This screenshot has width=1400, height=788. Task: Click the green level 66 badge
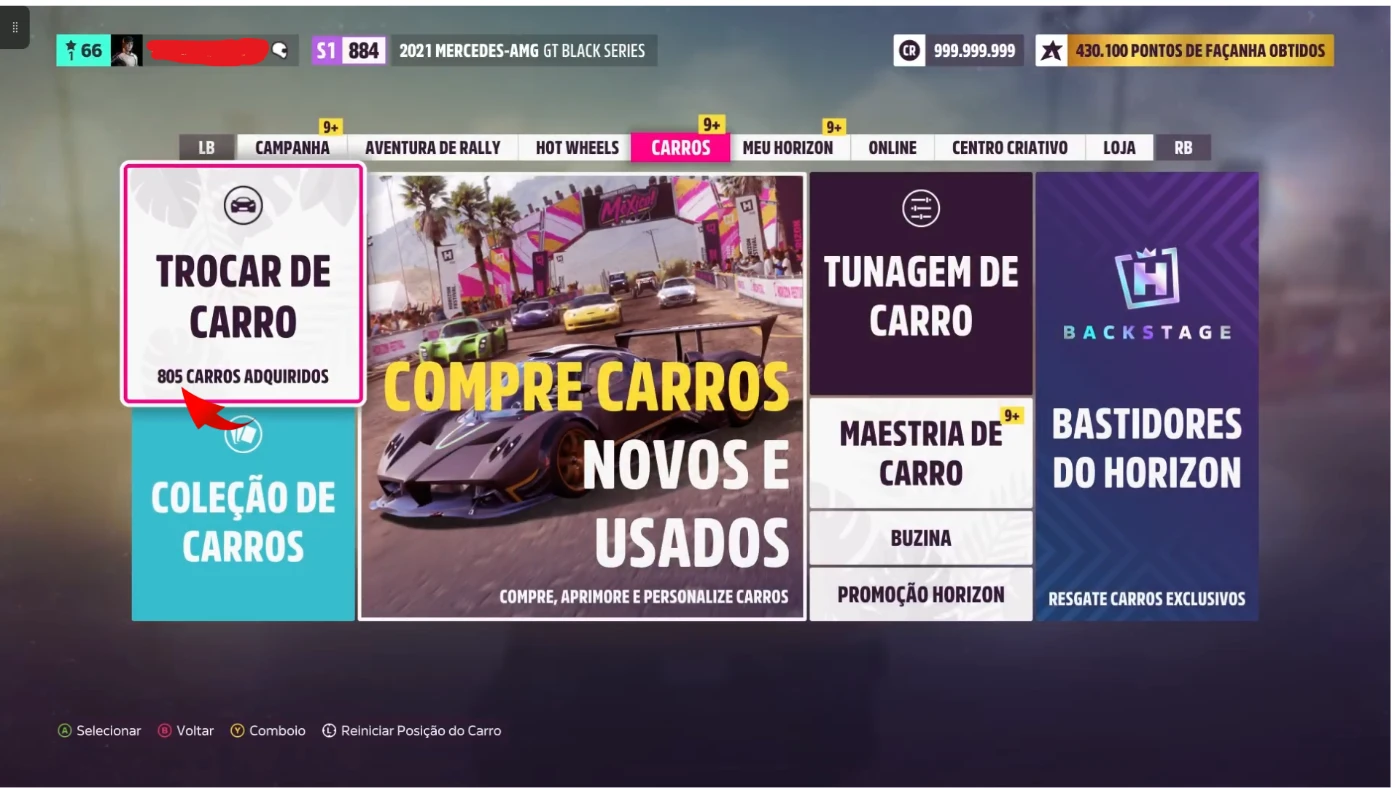[x=83, y=51]
